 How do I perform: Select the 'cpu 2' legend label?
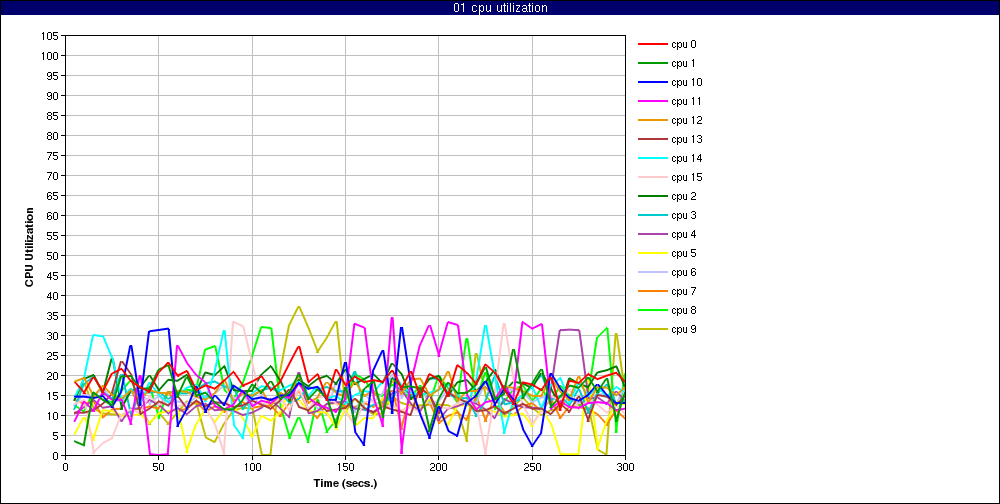684,196
